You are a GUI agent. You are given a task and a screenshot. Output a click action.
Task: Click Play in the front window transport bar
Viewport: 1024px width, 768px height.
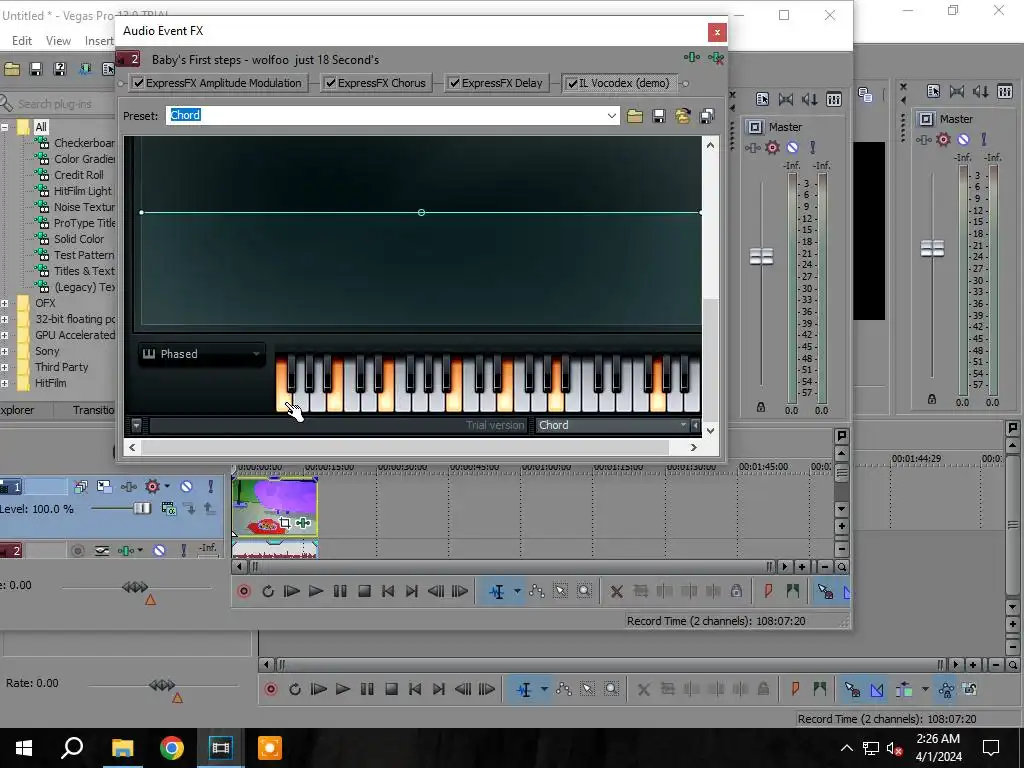coord(315,592)
